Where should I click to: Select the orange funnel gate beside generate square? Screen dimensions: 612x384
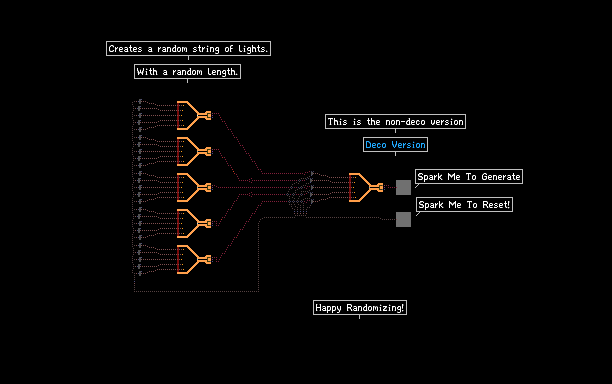tap(366, 187)
